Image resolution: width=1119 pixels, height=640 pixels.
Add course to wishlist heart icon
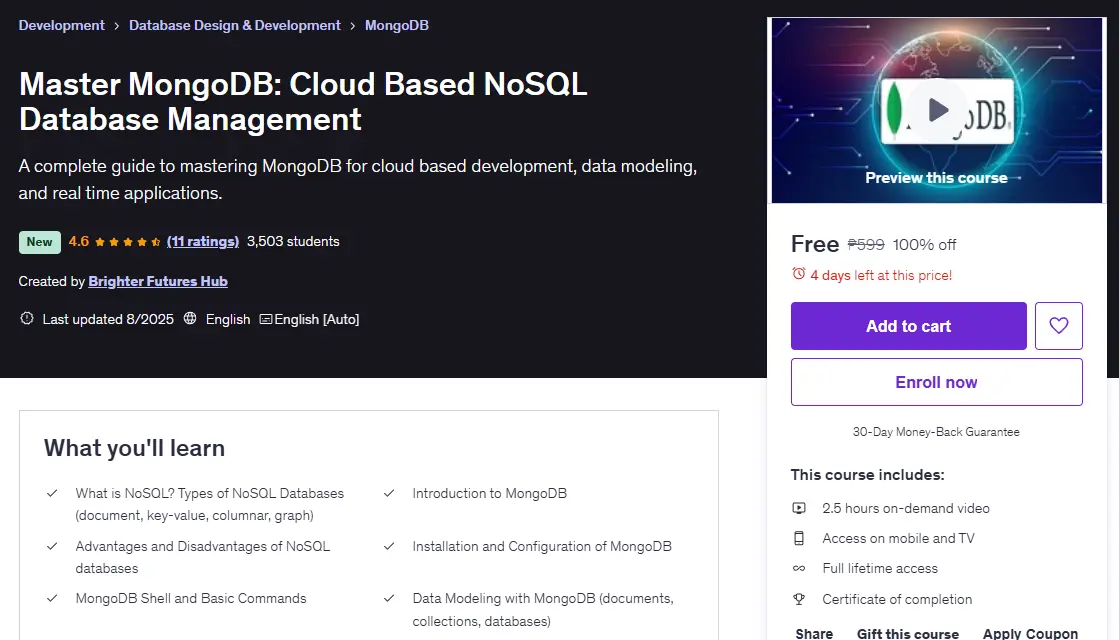pos(1058,326)
